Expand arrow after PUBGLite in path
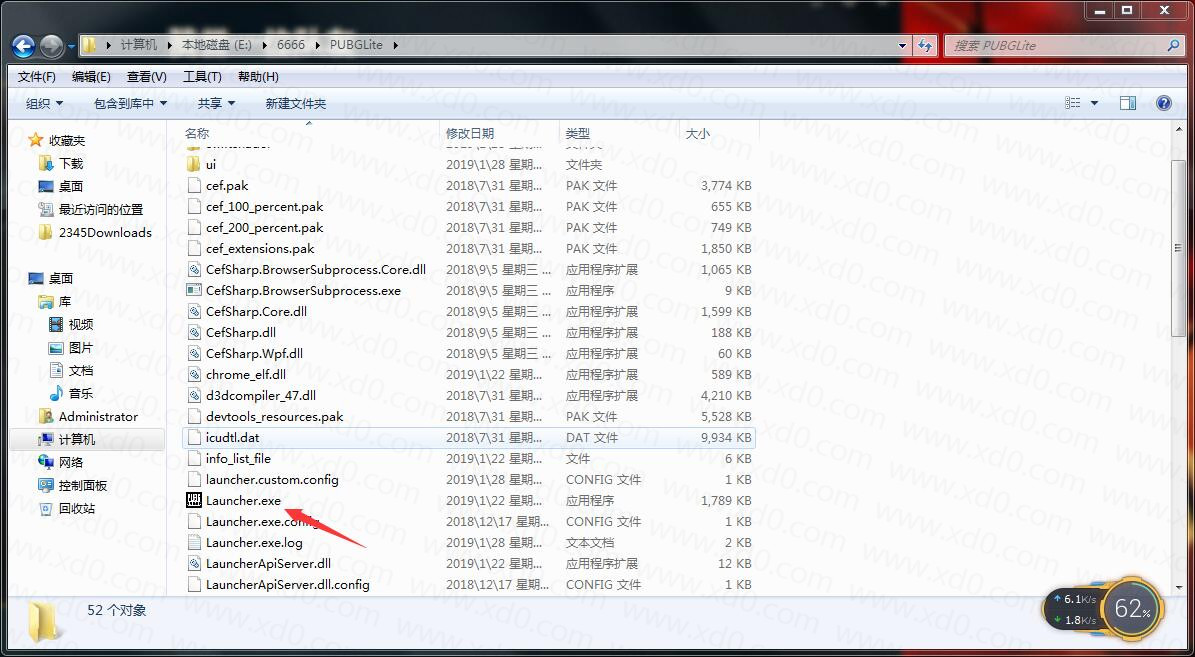The height and width of the screenshot is (657, 1195). [x=395, y=45]
